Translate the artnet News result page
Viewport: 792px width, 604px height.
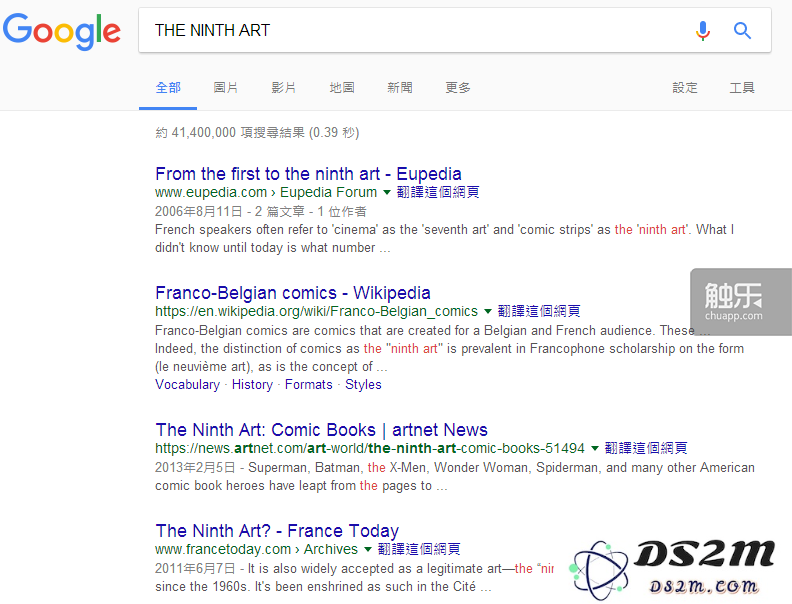[646, 448]
